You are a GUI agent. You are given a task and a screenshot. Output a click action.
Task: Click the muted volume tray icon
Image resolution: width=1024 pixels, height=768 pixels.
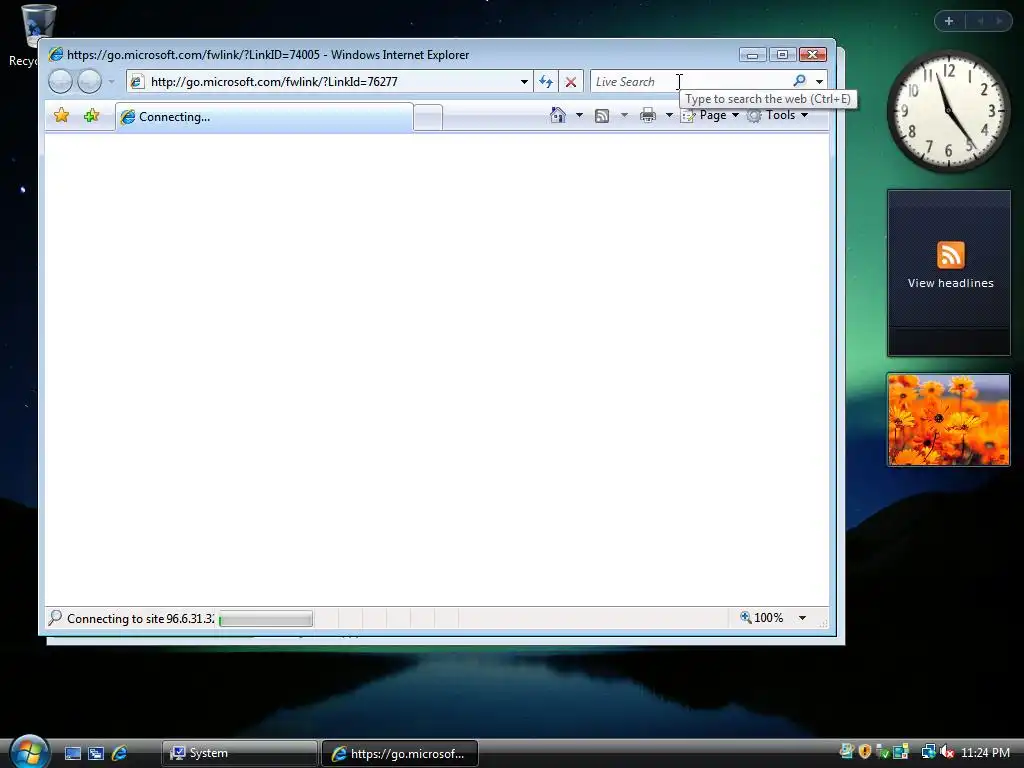[947, 752]
